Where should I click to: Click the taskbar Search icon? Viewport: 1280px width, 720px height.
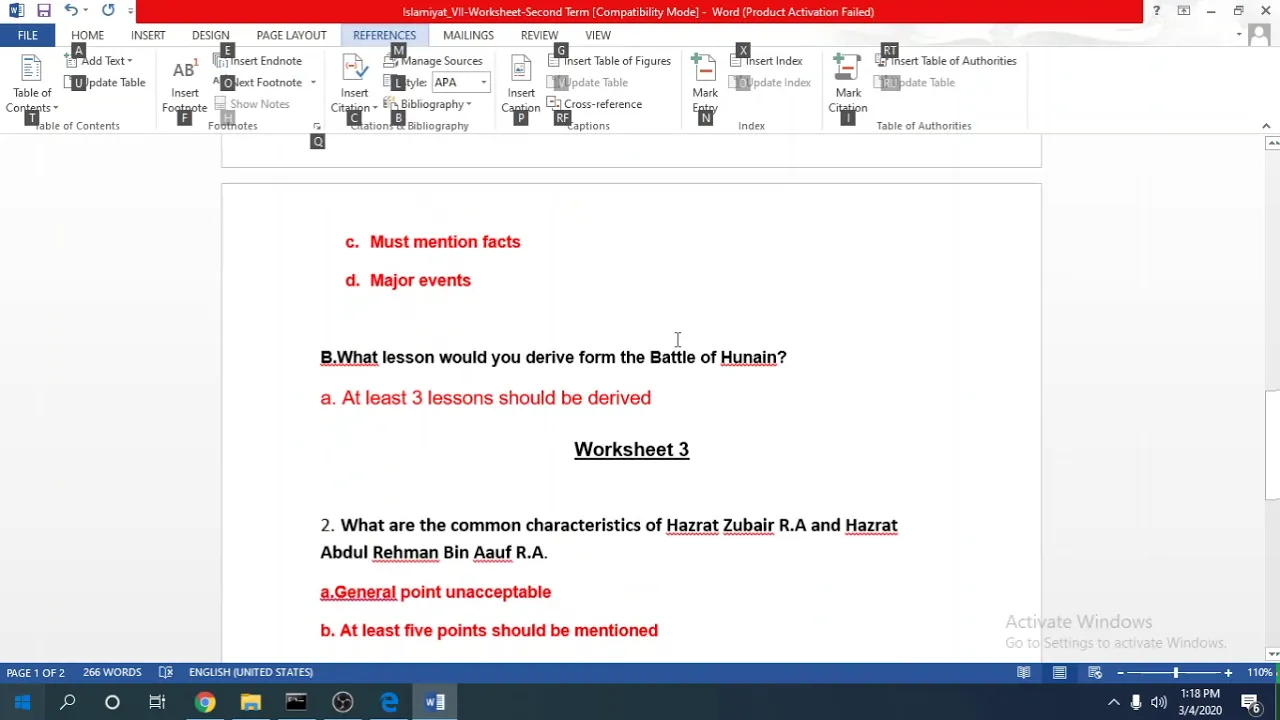[x=68, y=702]
